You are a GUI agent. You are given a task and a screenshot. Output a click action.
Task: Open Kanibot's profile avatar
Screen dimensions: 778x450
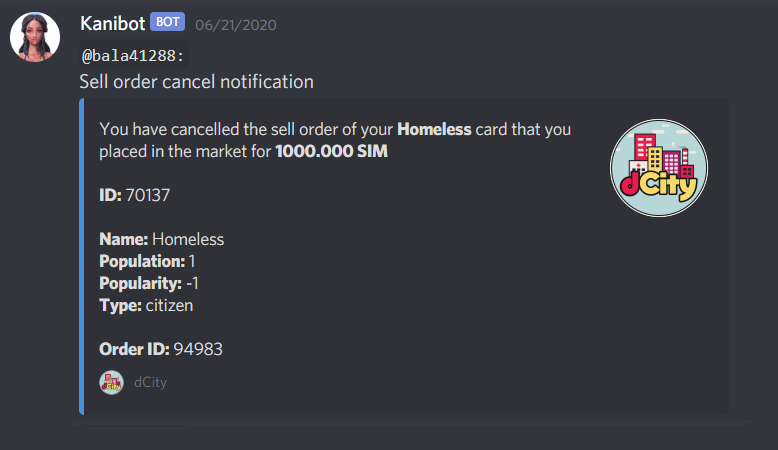click(35, 37)
